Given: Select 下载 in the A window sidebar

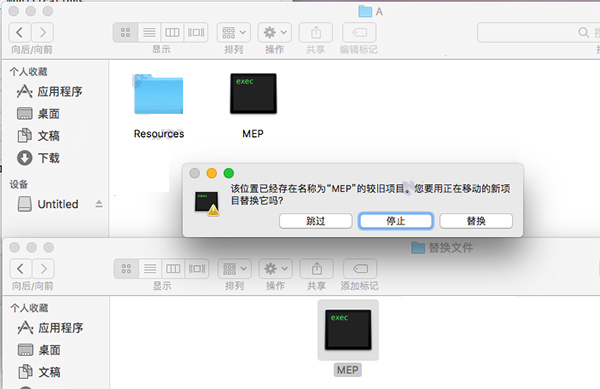Looking at the screenshot, I should (x=39, y=158).
